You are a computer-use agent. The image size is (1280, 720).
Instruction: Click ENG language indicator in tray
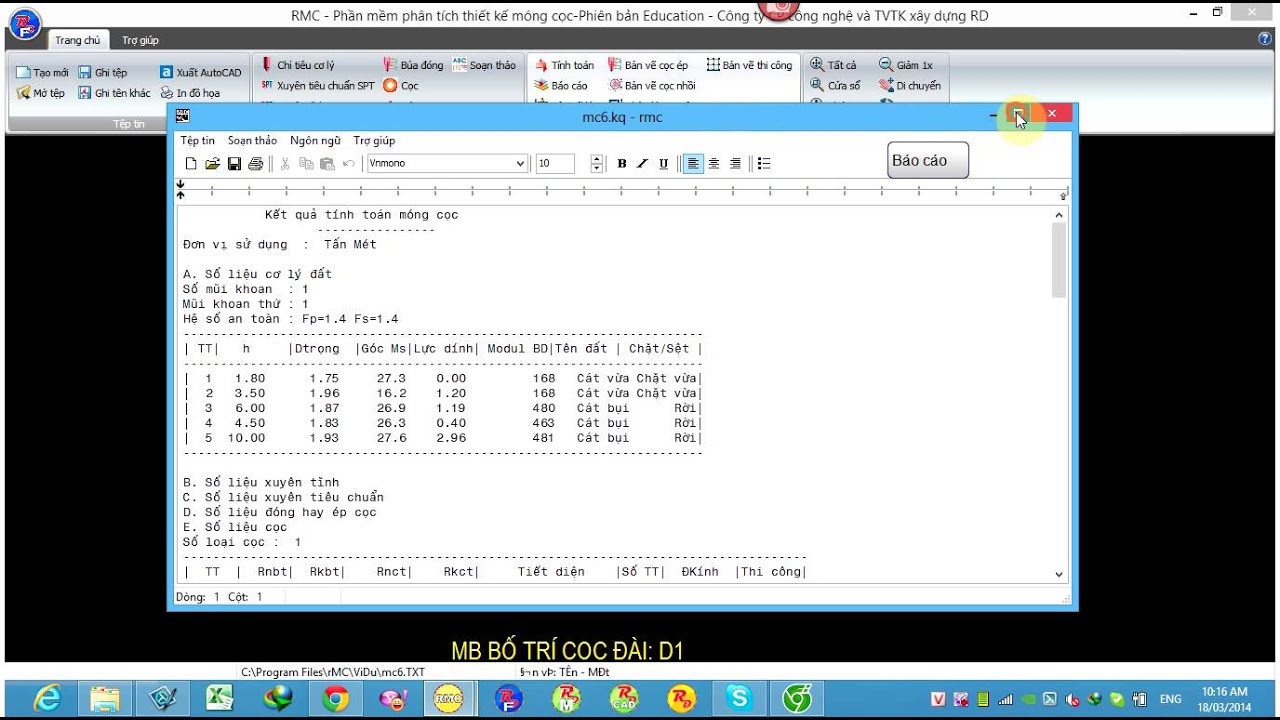(x=1170, y=699)
